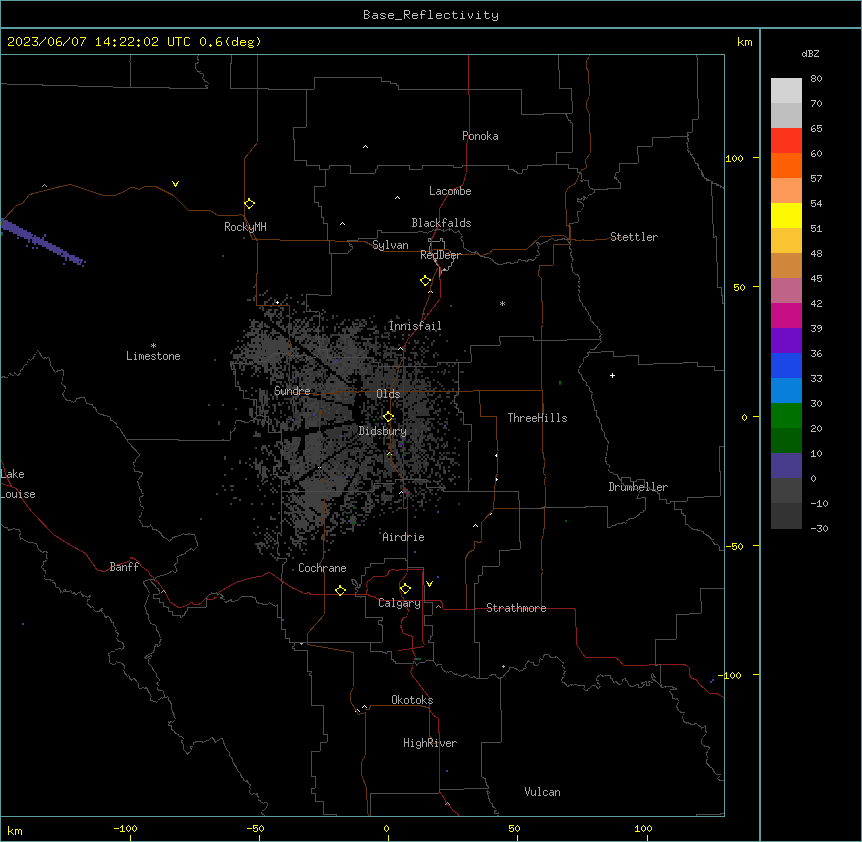
Task: Select the light gray 80-70 dBZ swatch
Action: (x=786, y=91)
